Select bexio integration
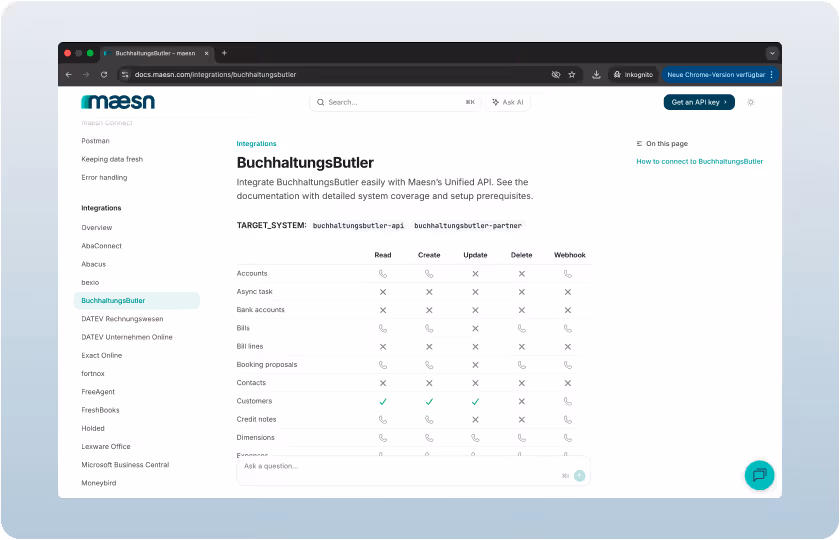Viewport: 840px width, 540px height. point(90,282)
